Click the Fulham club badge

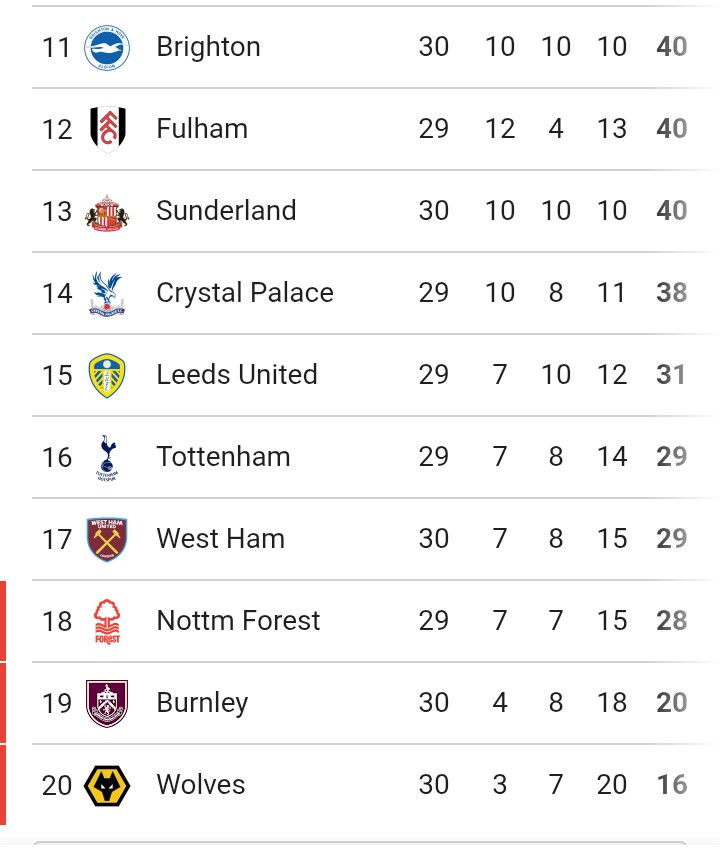[107, 129]
